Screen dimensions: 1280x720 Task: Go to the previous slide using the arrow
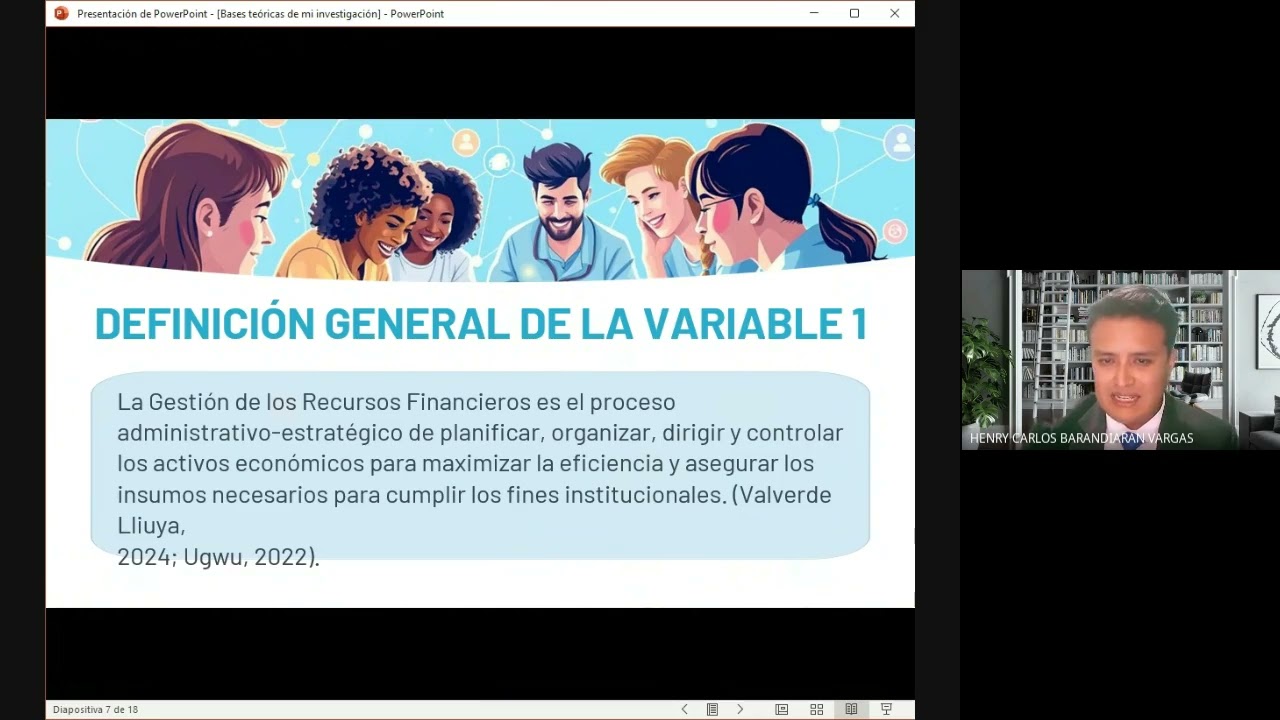pyautogui.click(x=685, y=709)
